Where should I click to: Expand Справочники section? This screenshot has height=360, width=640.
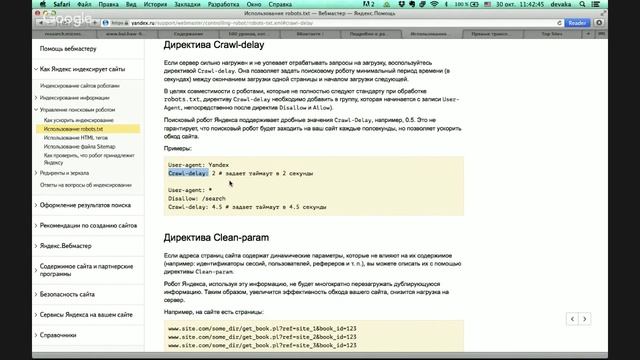pyautogui.click(x=36, y=335)
